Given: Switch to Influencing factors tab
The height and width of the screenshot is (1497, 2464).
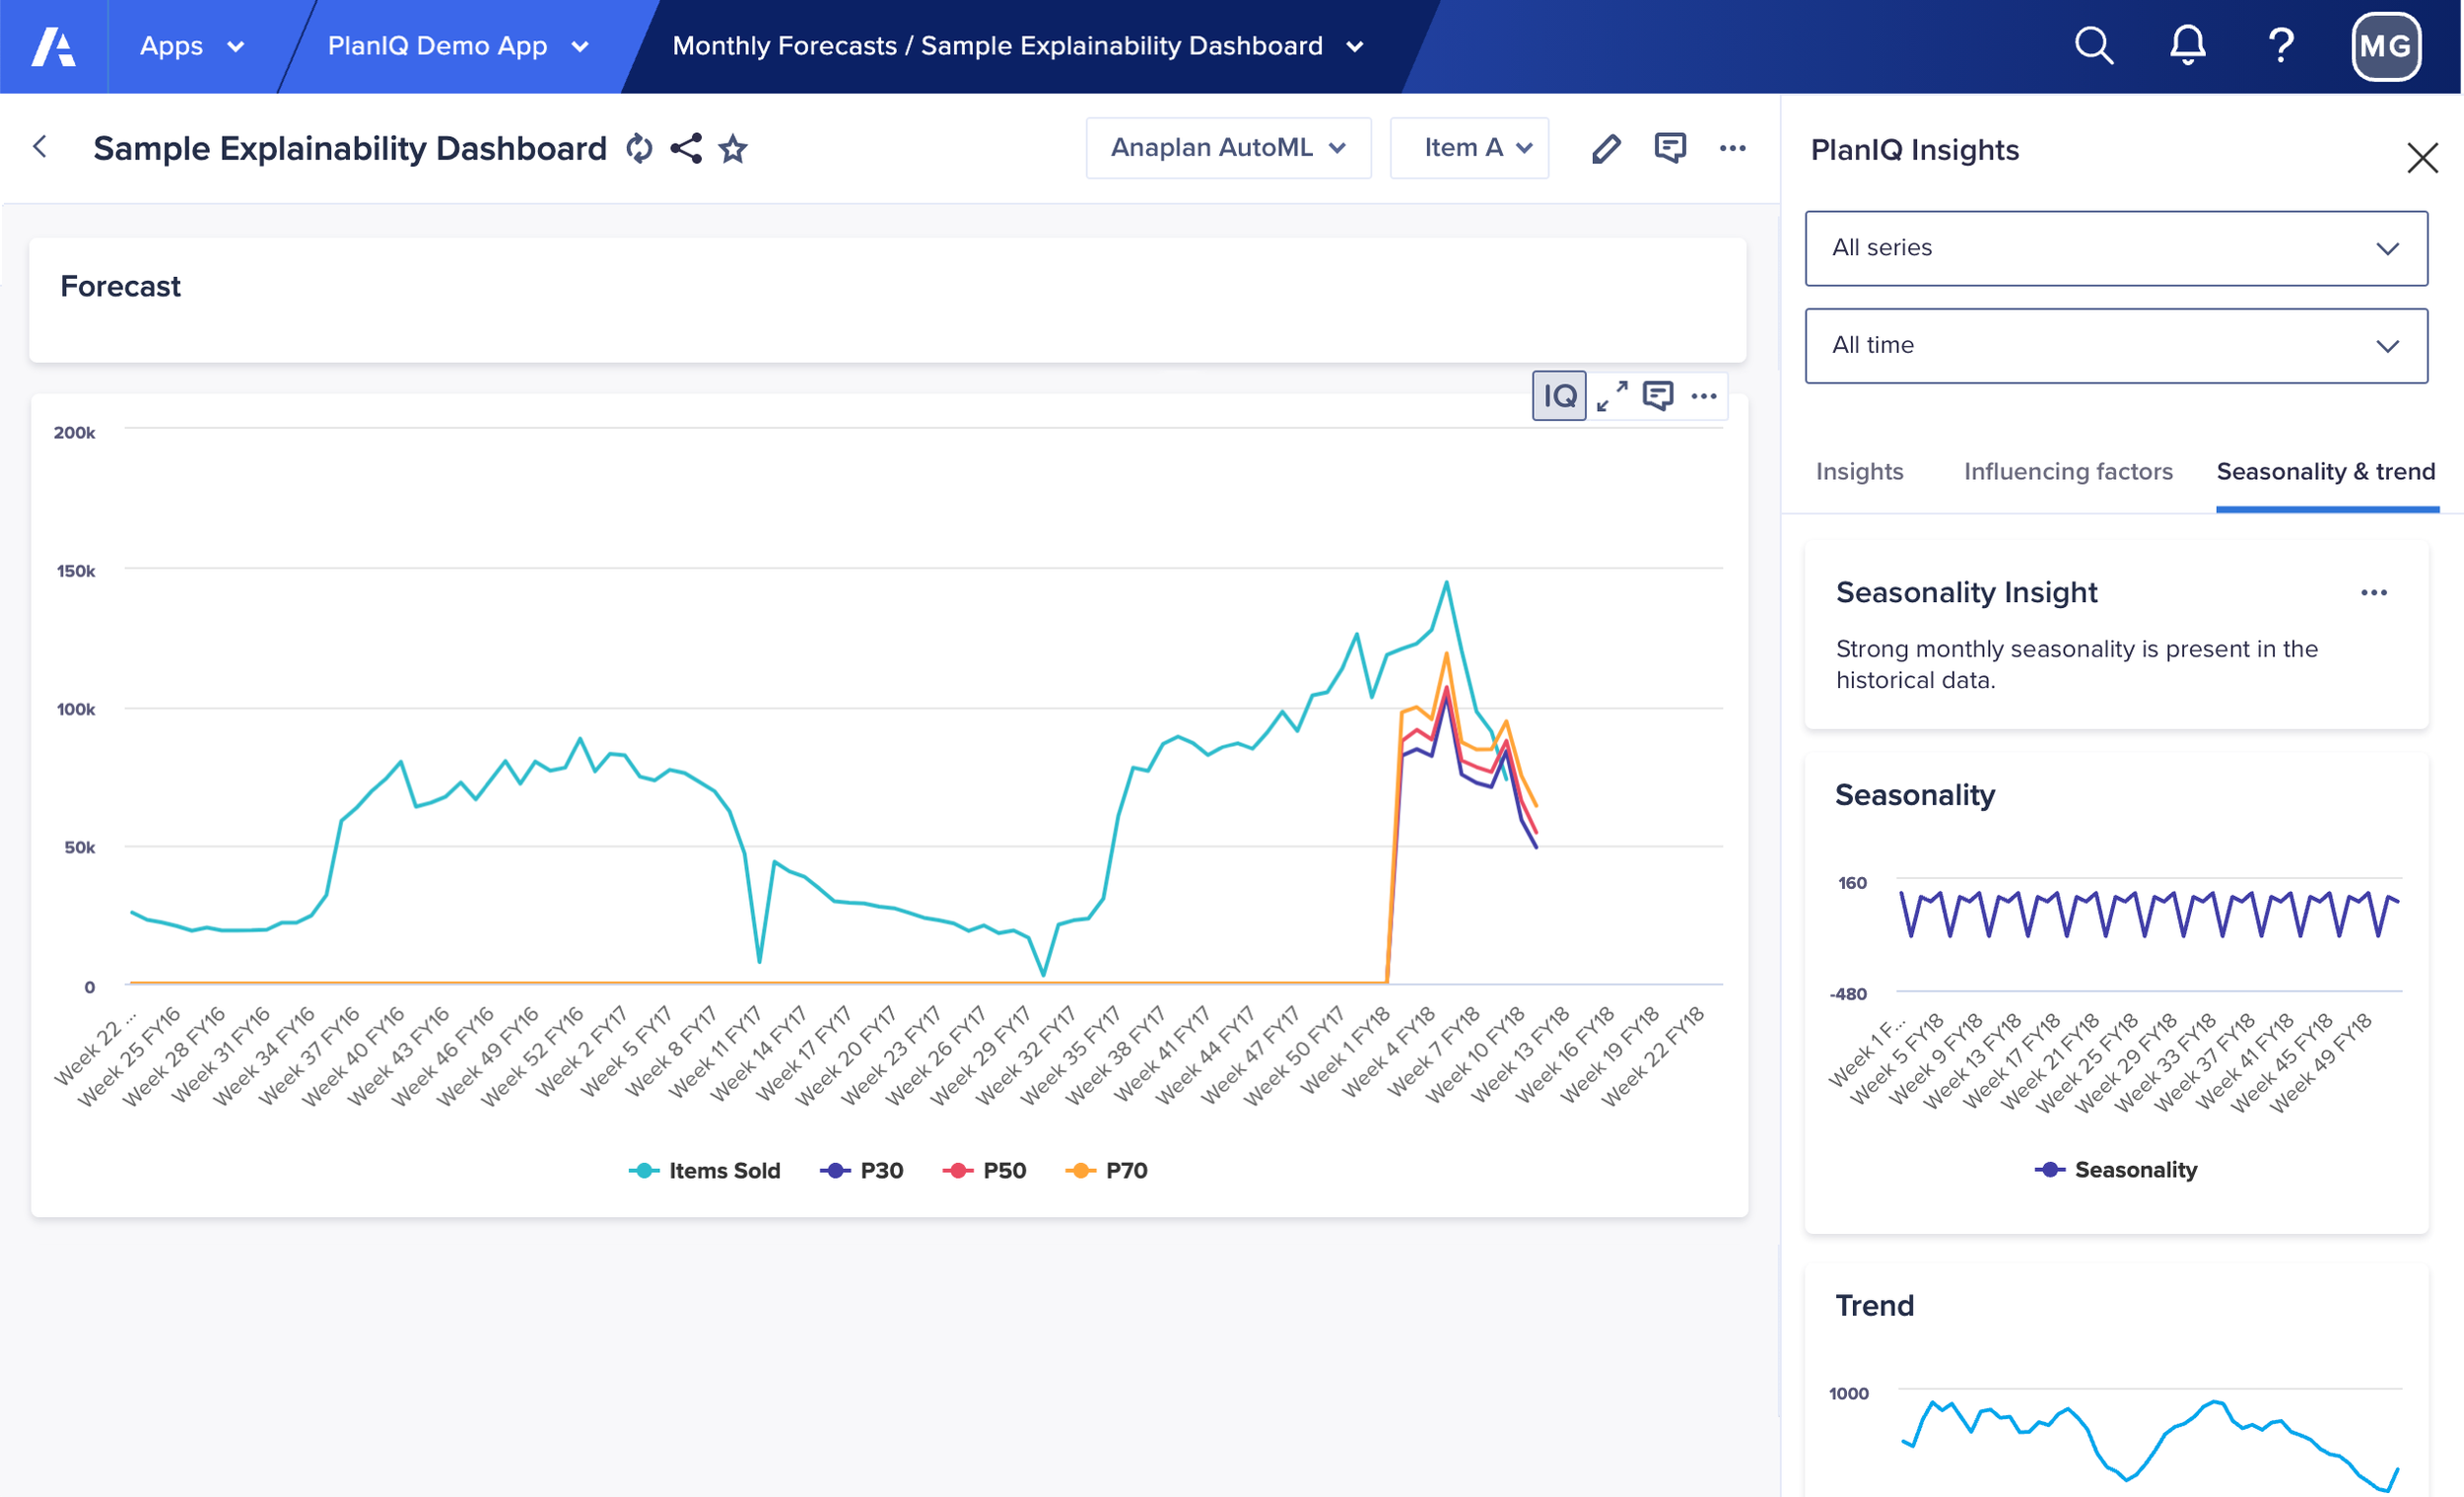Looking at the screenshot, I should click(2067, 471).
